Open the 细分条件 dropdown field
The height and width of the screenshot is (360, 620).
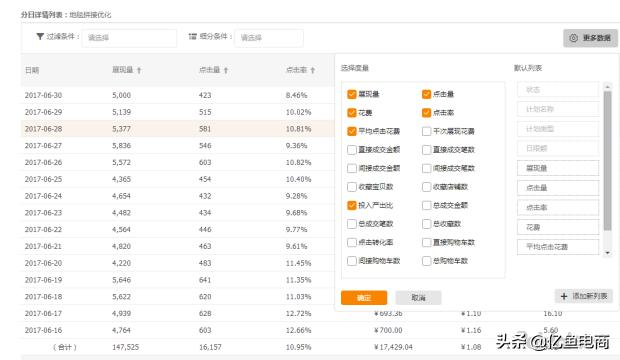269,38
